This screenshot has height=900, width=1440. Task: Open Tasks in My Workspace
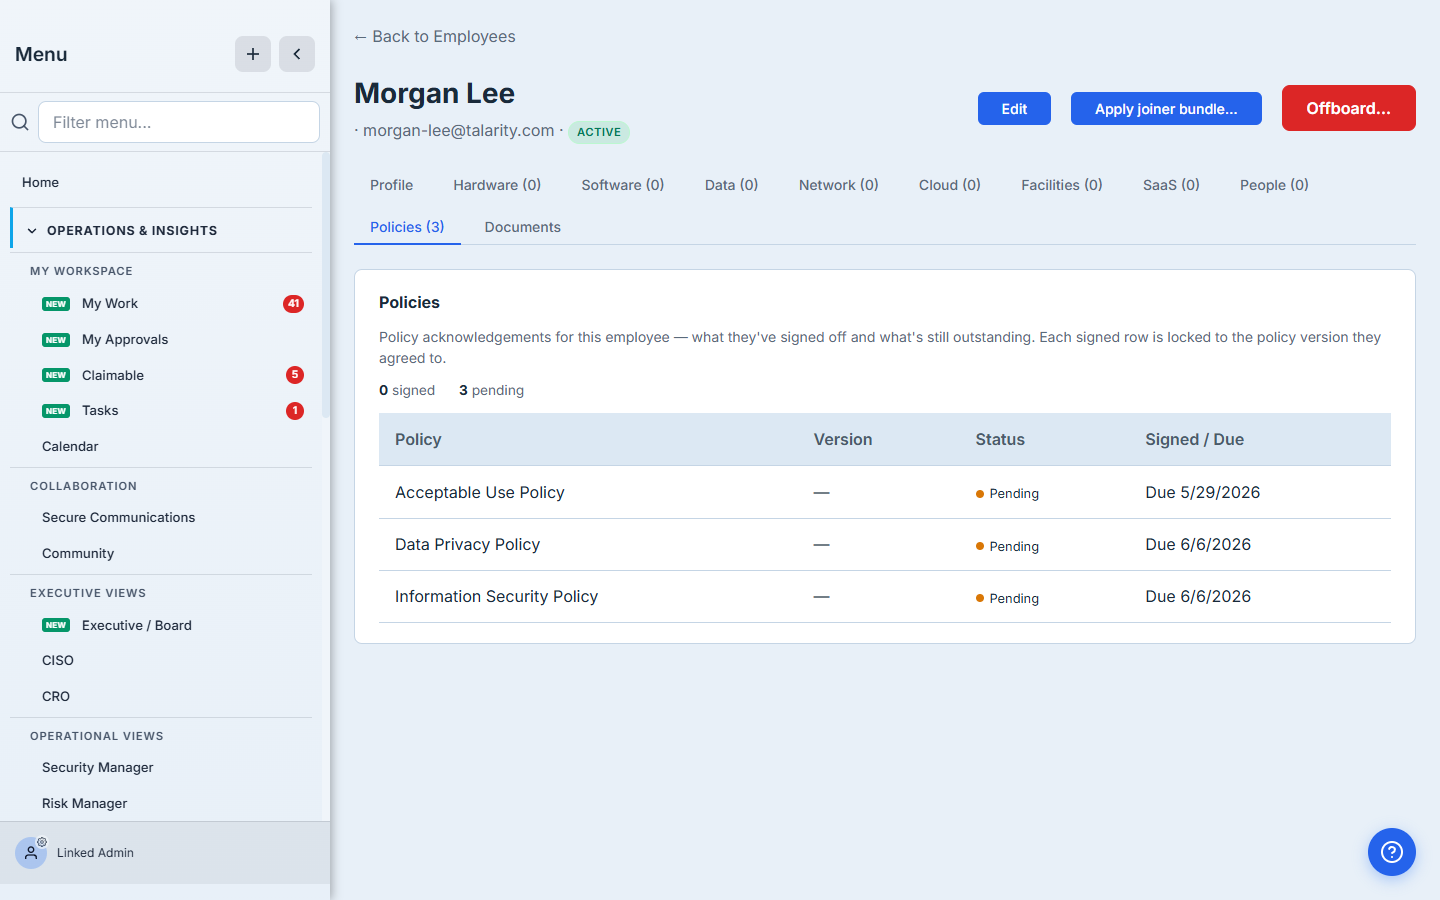coord(100,411)
